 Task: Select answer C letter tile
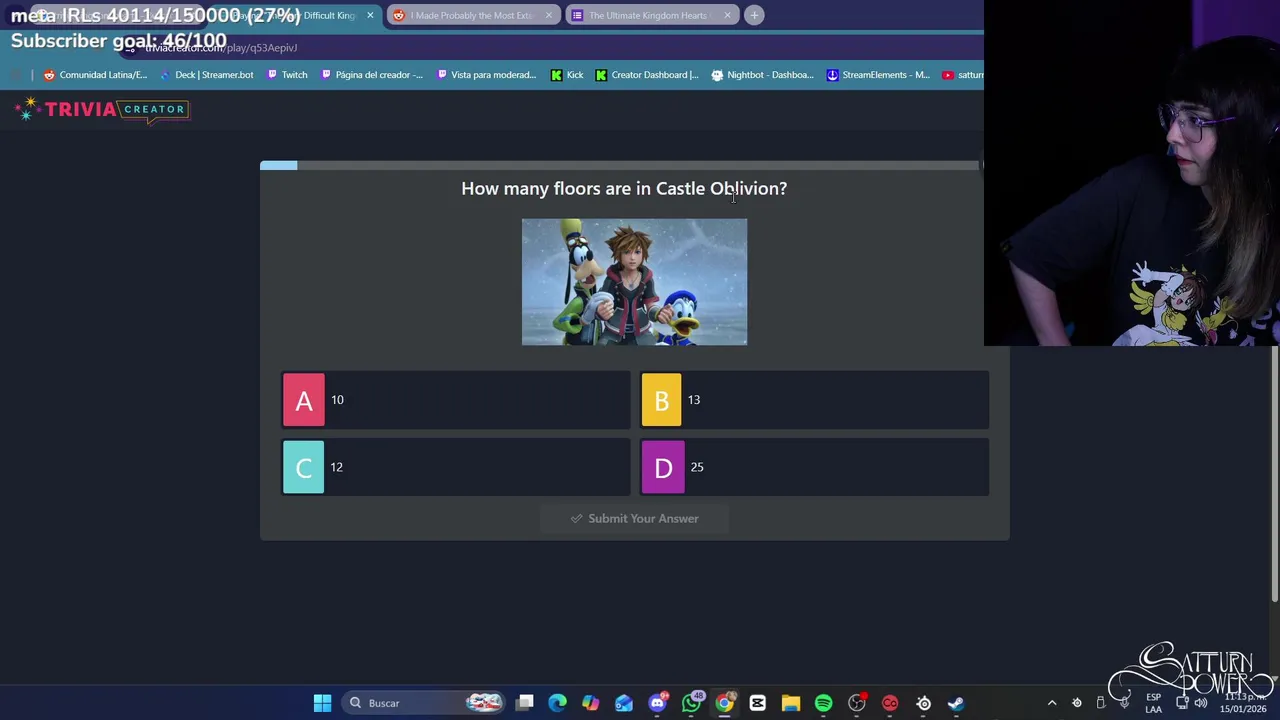pyautogui.click(x=304, y=467)
